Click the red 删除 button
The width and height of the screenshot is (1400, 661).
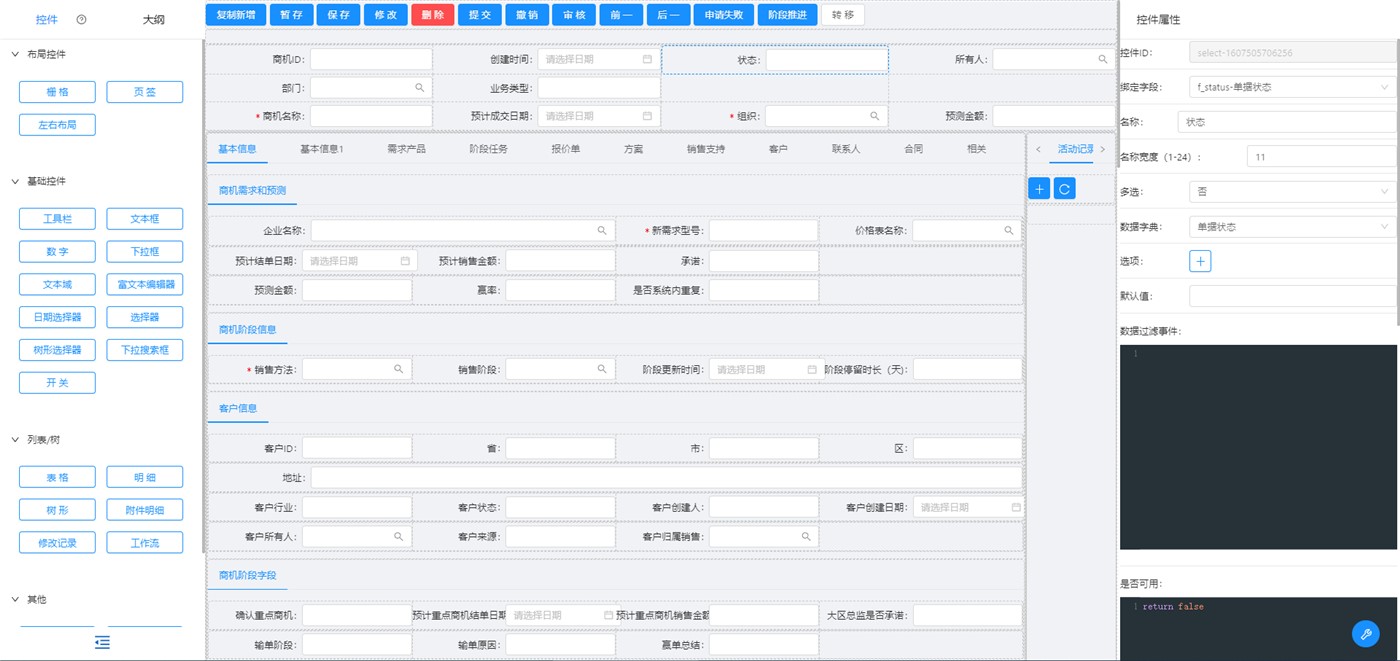click(432, 15)
